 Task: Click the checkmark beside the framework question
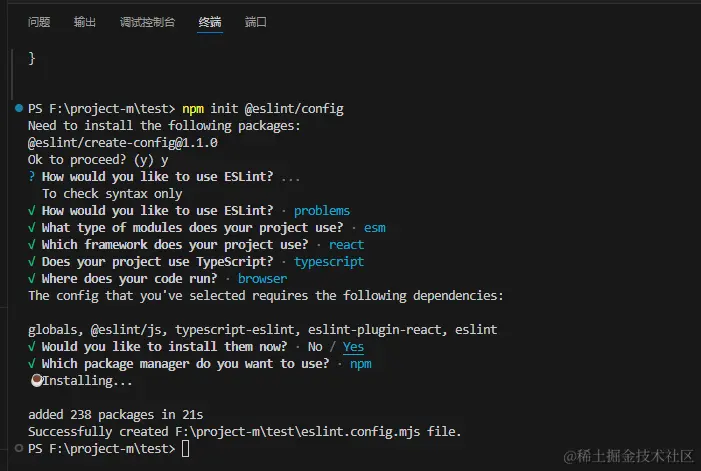(32, 244)
